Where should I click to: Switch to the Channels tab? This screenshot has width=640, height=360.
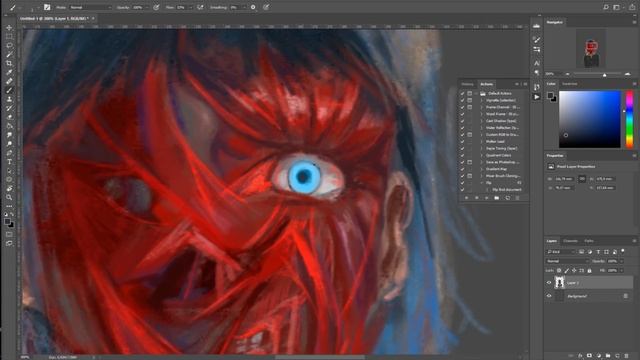(570, 241)
